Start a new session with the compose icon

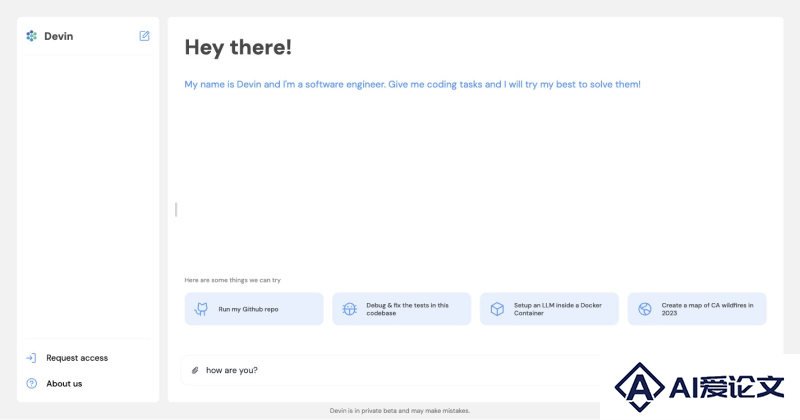pos(144,36)
